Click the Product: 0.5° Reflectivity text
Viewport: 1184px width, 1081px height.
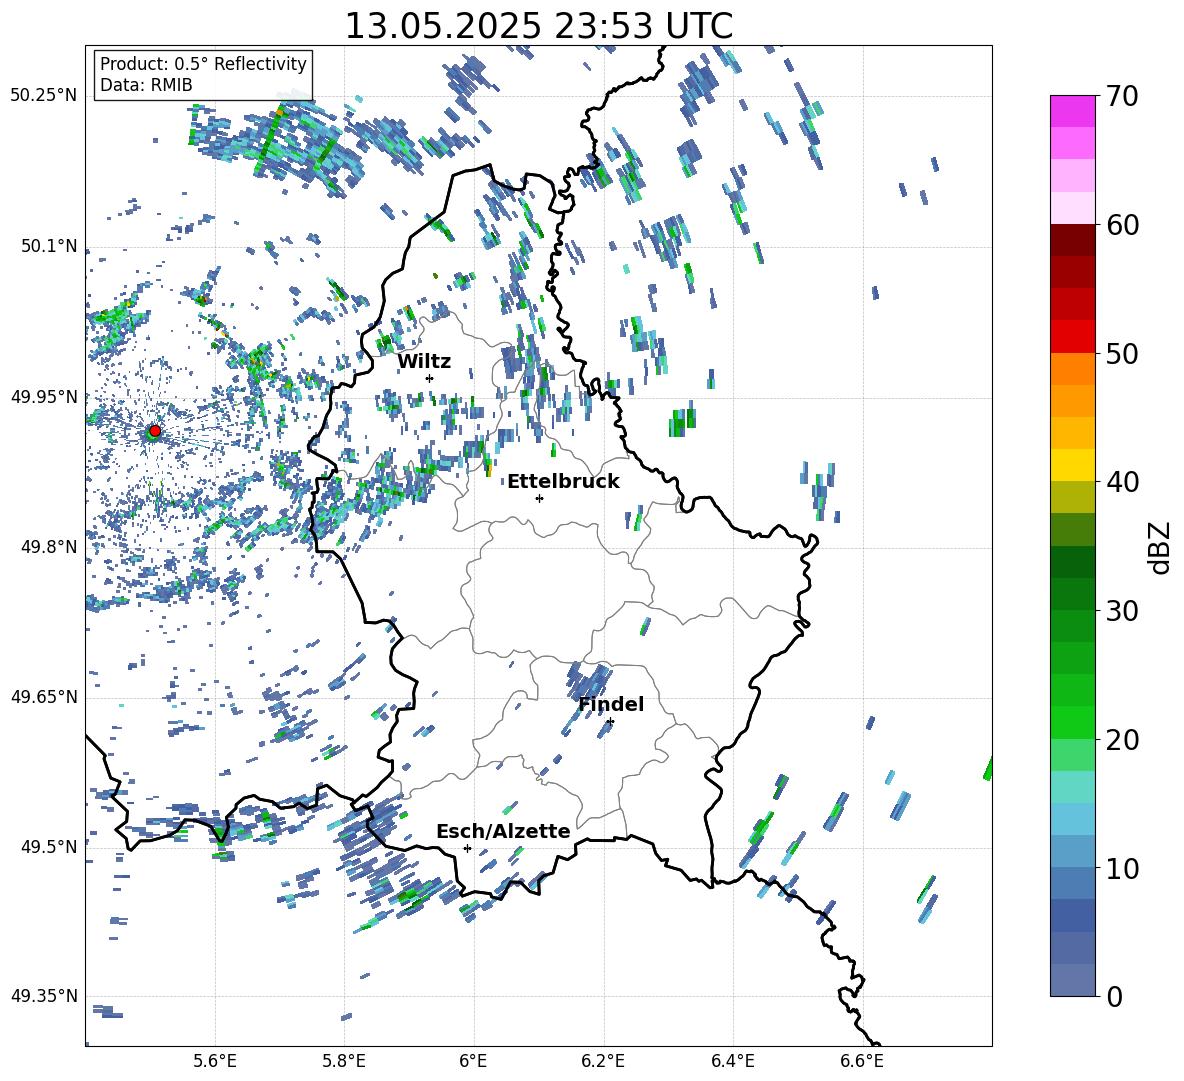point(203,63)
